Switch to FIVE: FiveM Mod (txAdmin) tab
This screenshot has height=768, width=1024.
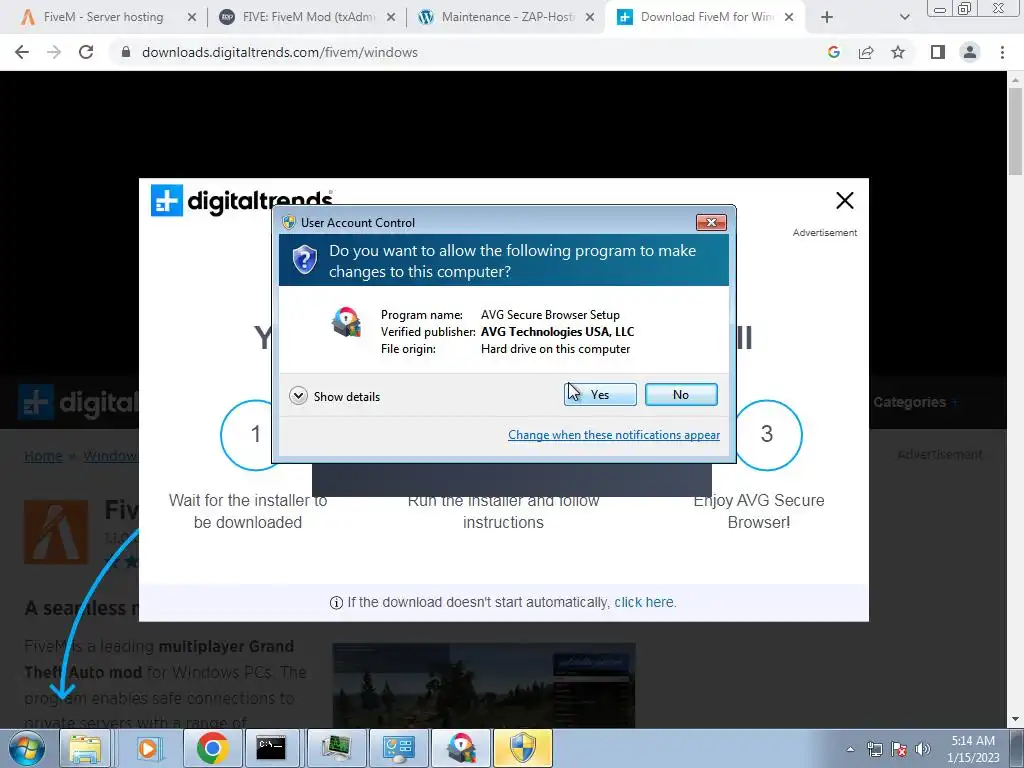click(x=308, y=17)
